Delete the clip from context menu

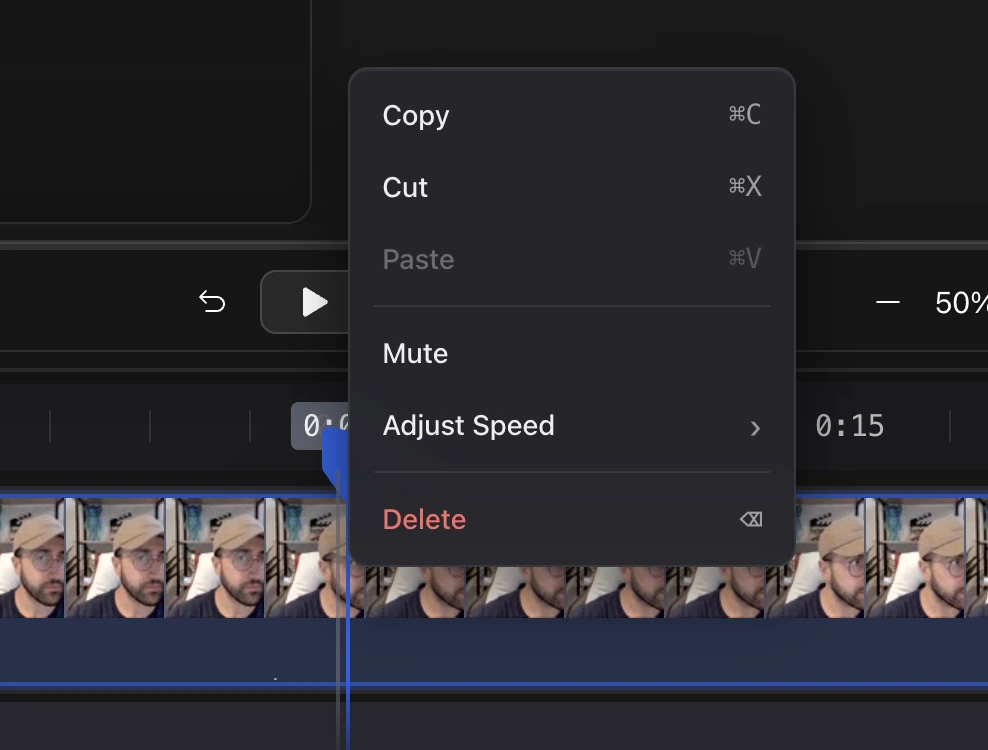(x=572, y=519)
